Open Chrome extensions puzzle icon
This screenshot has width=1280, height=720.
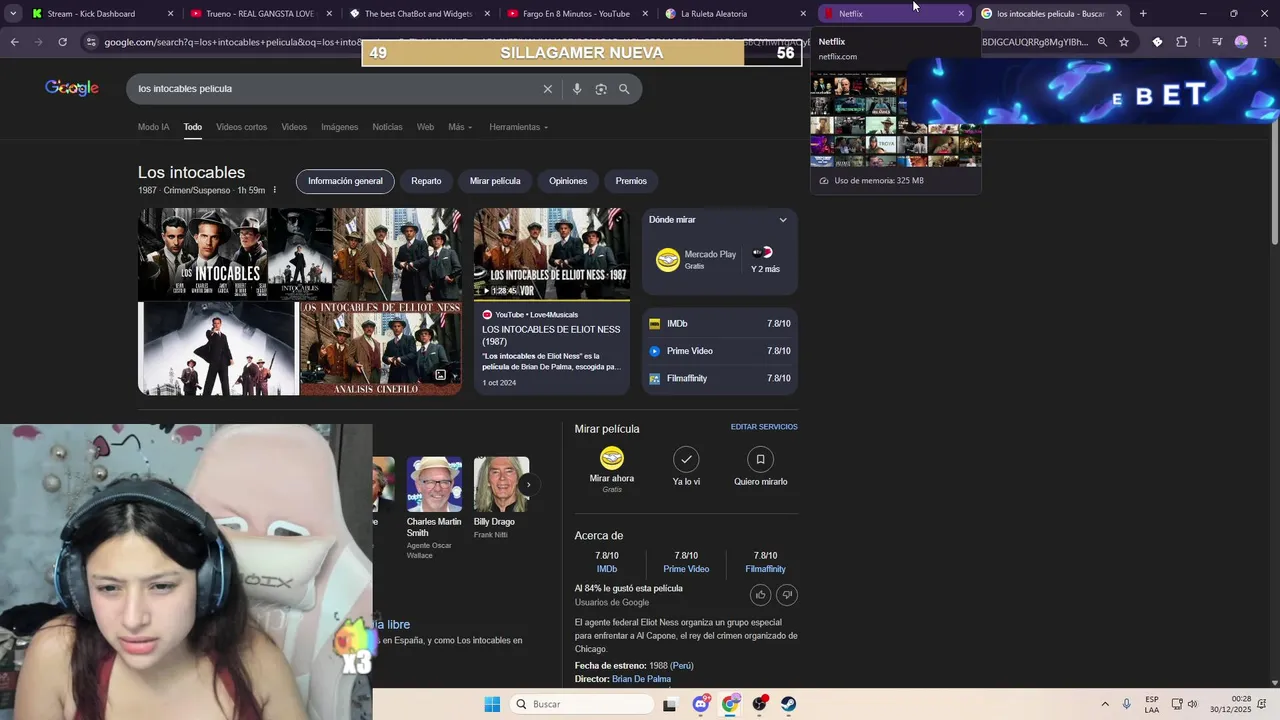point(1182,42)
